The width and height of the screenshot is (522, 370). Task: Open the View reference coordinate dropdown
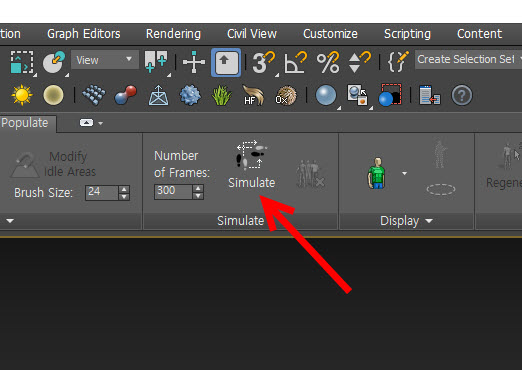[105, 60]
